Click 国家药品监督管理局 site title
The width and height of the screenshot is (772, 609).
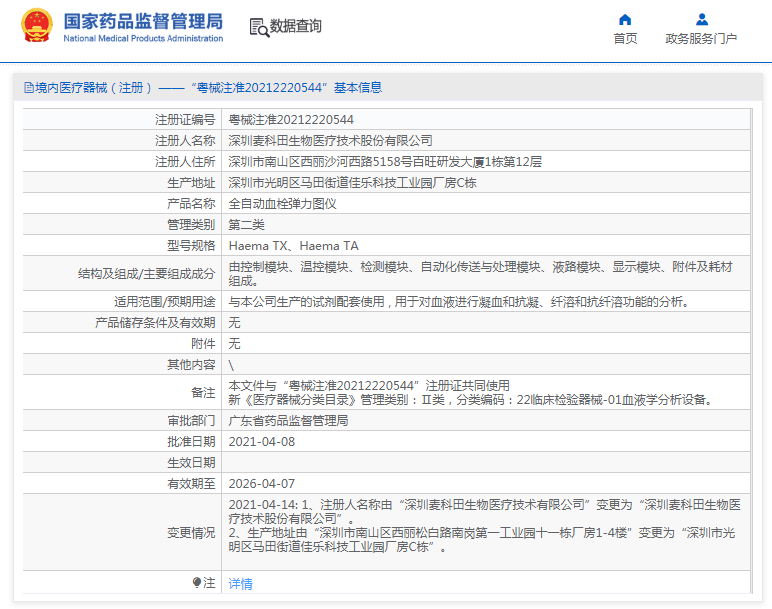click(143, 21)
